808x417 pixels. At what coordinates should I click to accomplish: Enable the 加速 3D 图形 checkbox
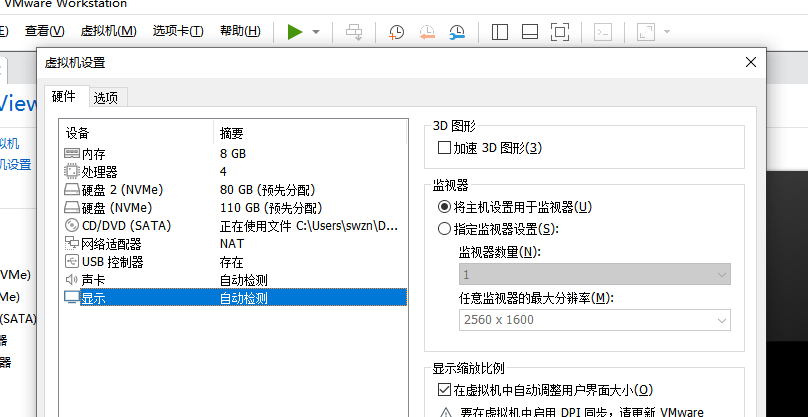[444, 148]
